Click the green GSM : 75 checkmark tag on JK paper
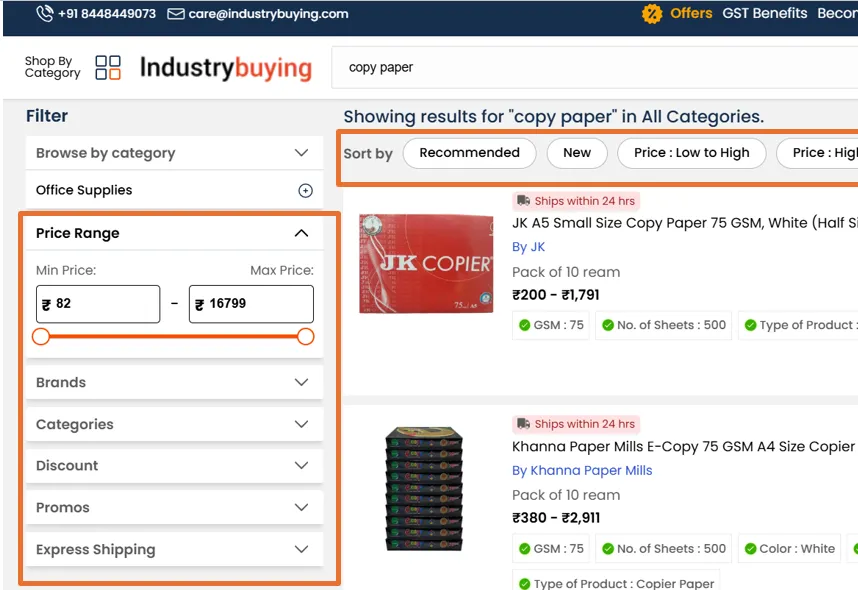 point(551,325)
